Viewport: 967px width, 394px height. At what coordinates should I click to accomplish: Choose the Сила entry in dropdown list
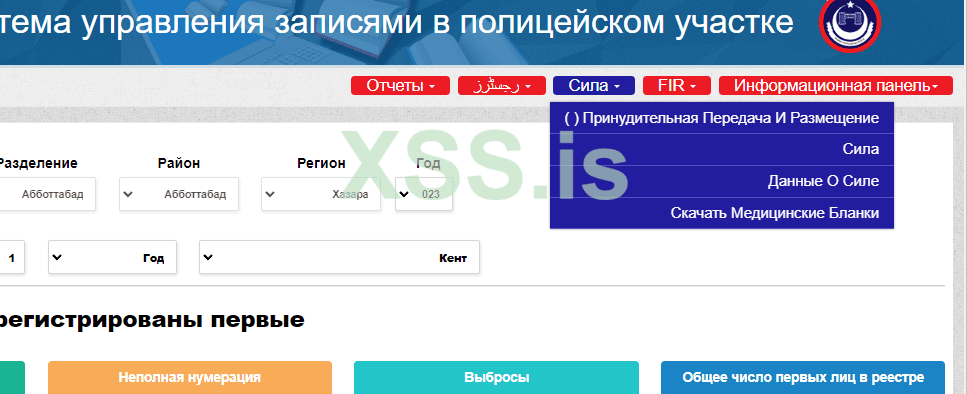click(x=722, y=149)
